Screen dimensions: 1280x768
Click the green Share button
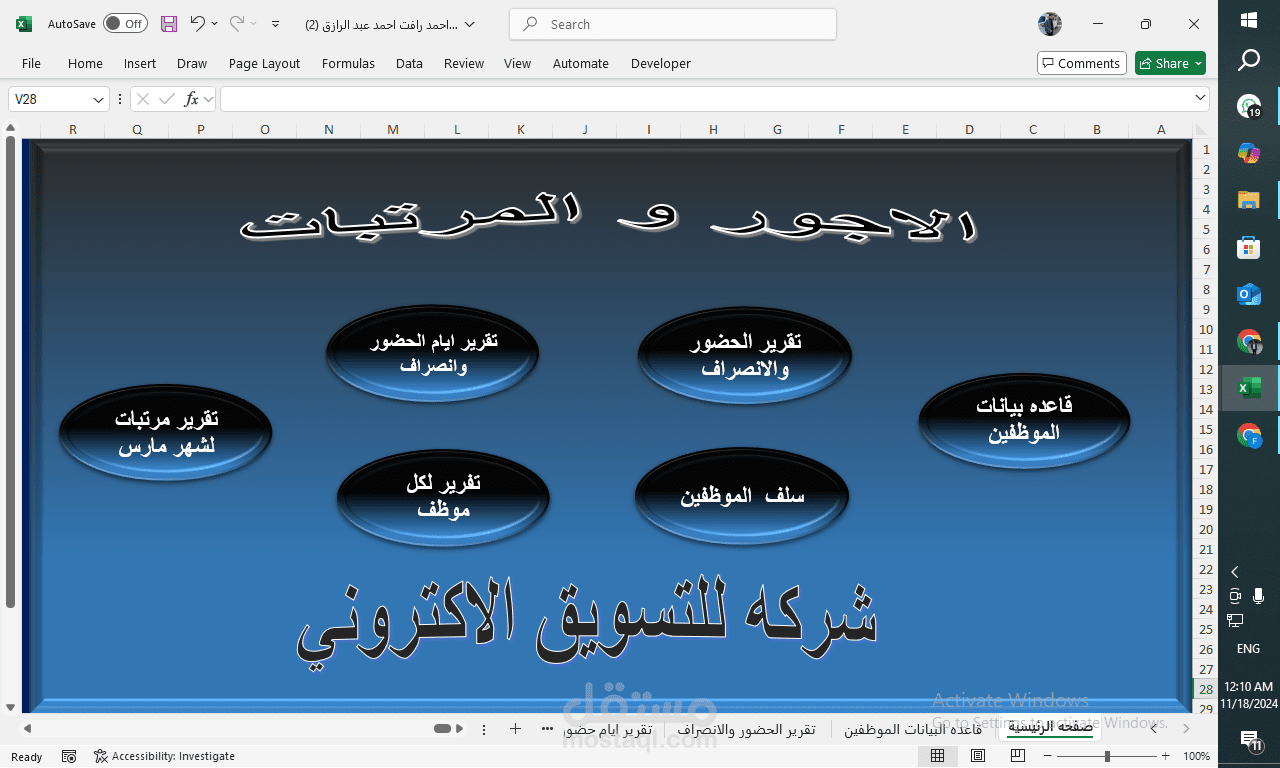coord(1171,63)
